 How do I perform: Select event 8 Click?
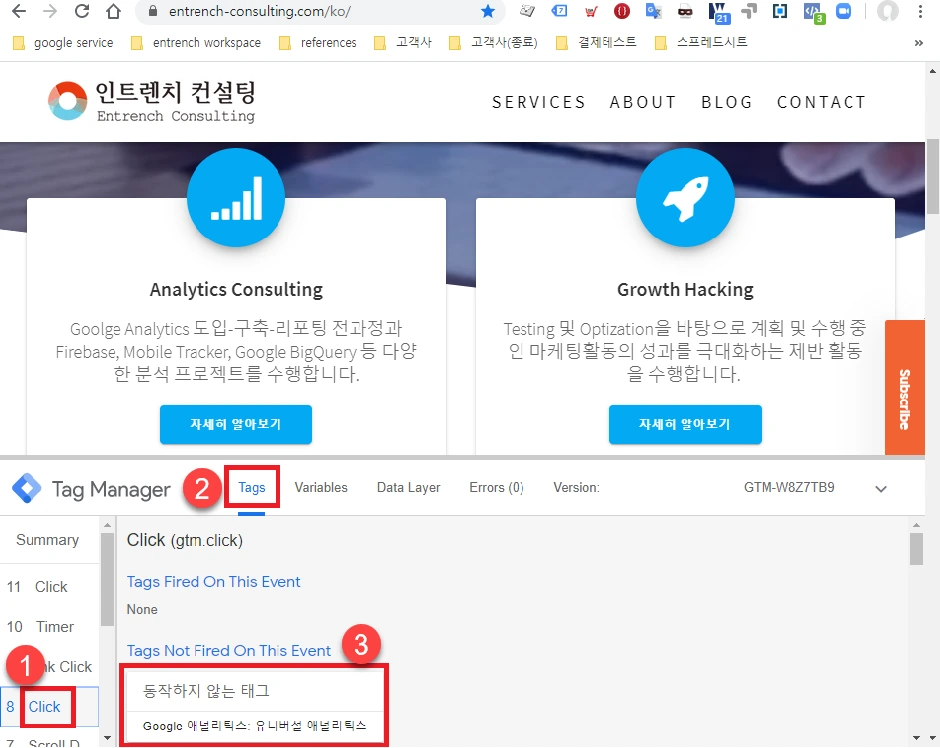coord(49,707)
